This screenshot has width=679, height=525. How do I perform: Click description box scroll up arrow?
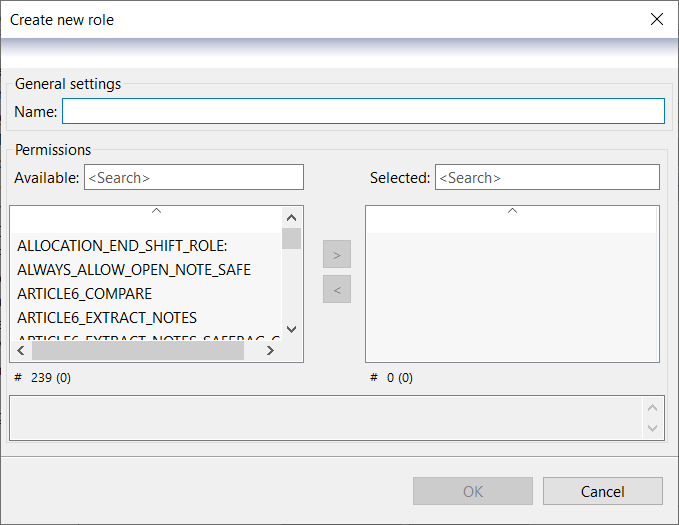click(653, 407)
